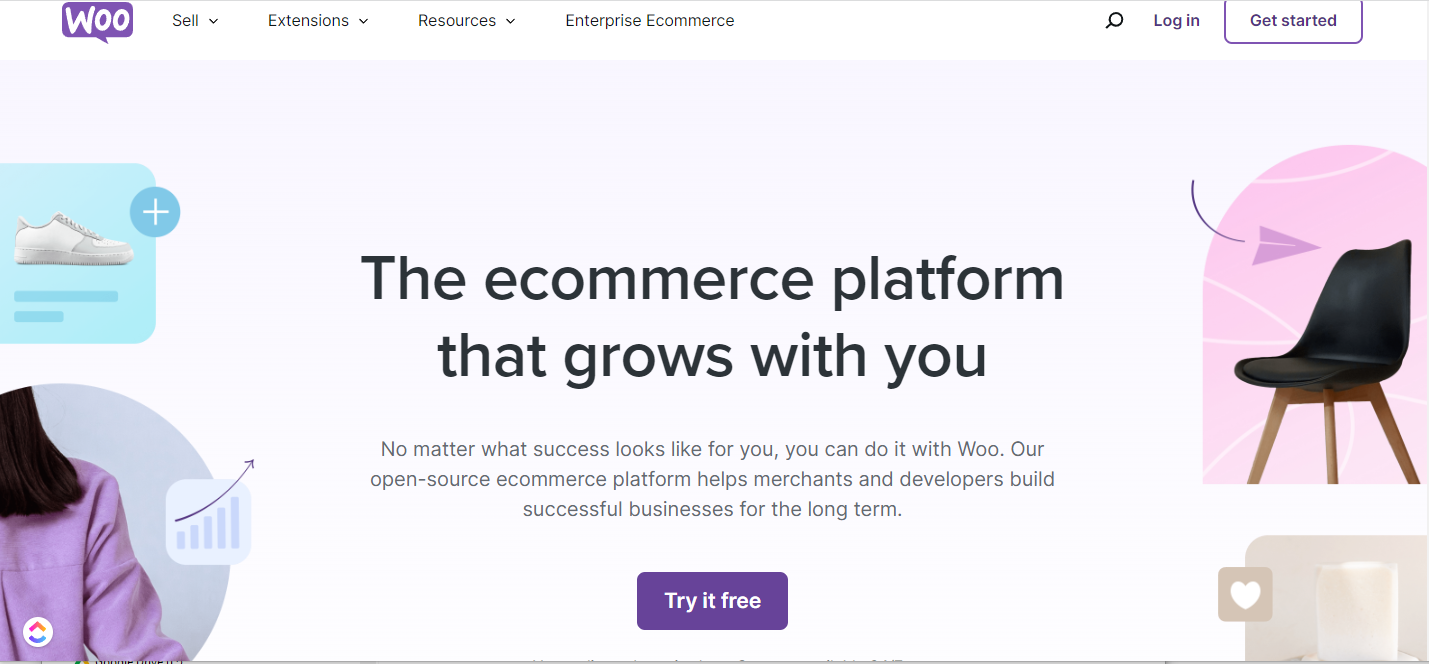Open the site search magnifier icon

[1113, 20]
